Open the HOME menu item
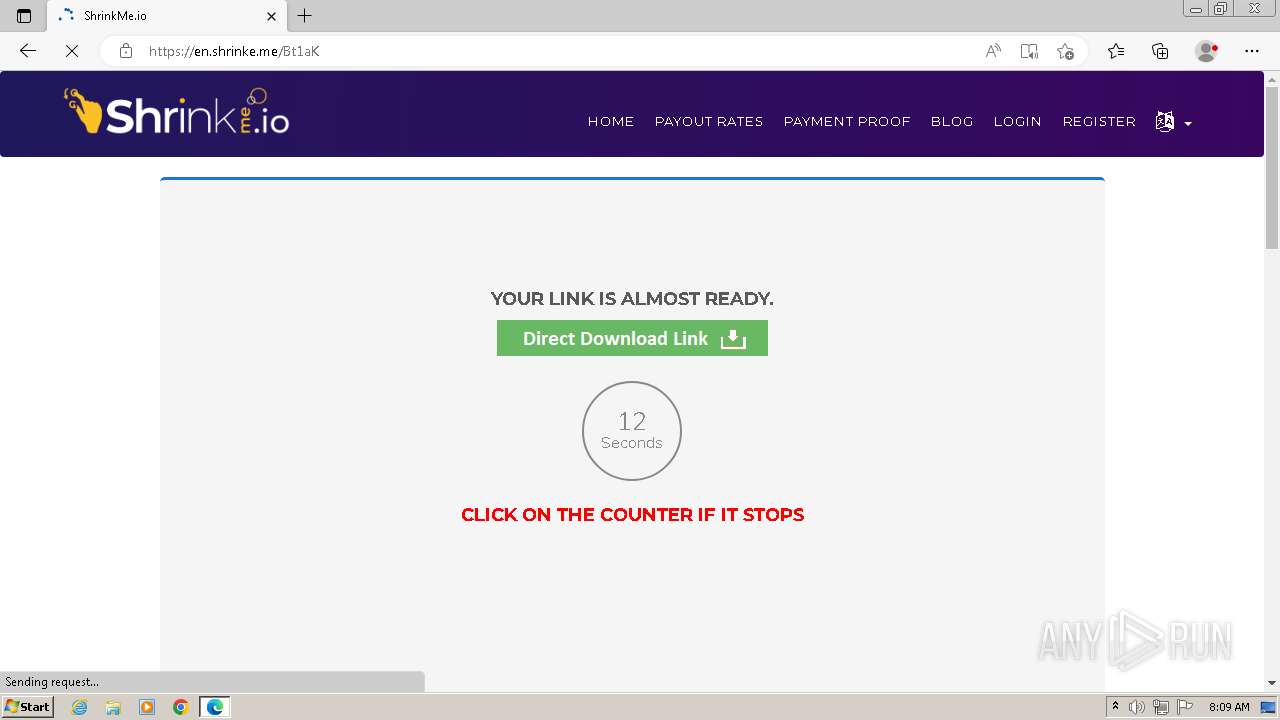This screenshot has height=720, width=1280. [611, 121]
